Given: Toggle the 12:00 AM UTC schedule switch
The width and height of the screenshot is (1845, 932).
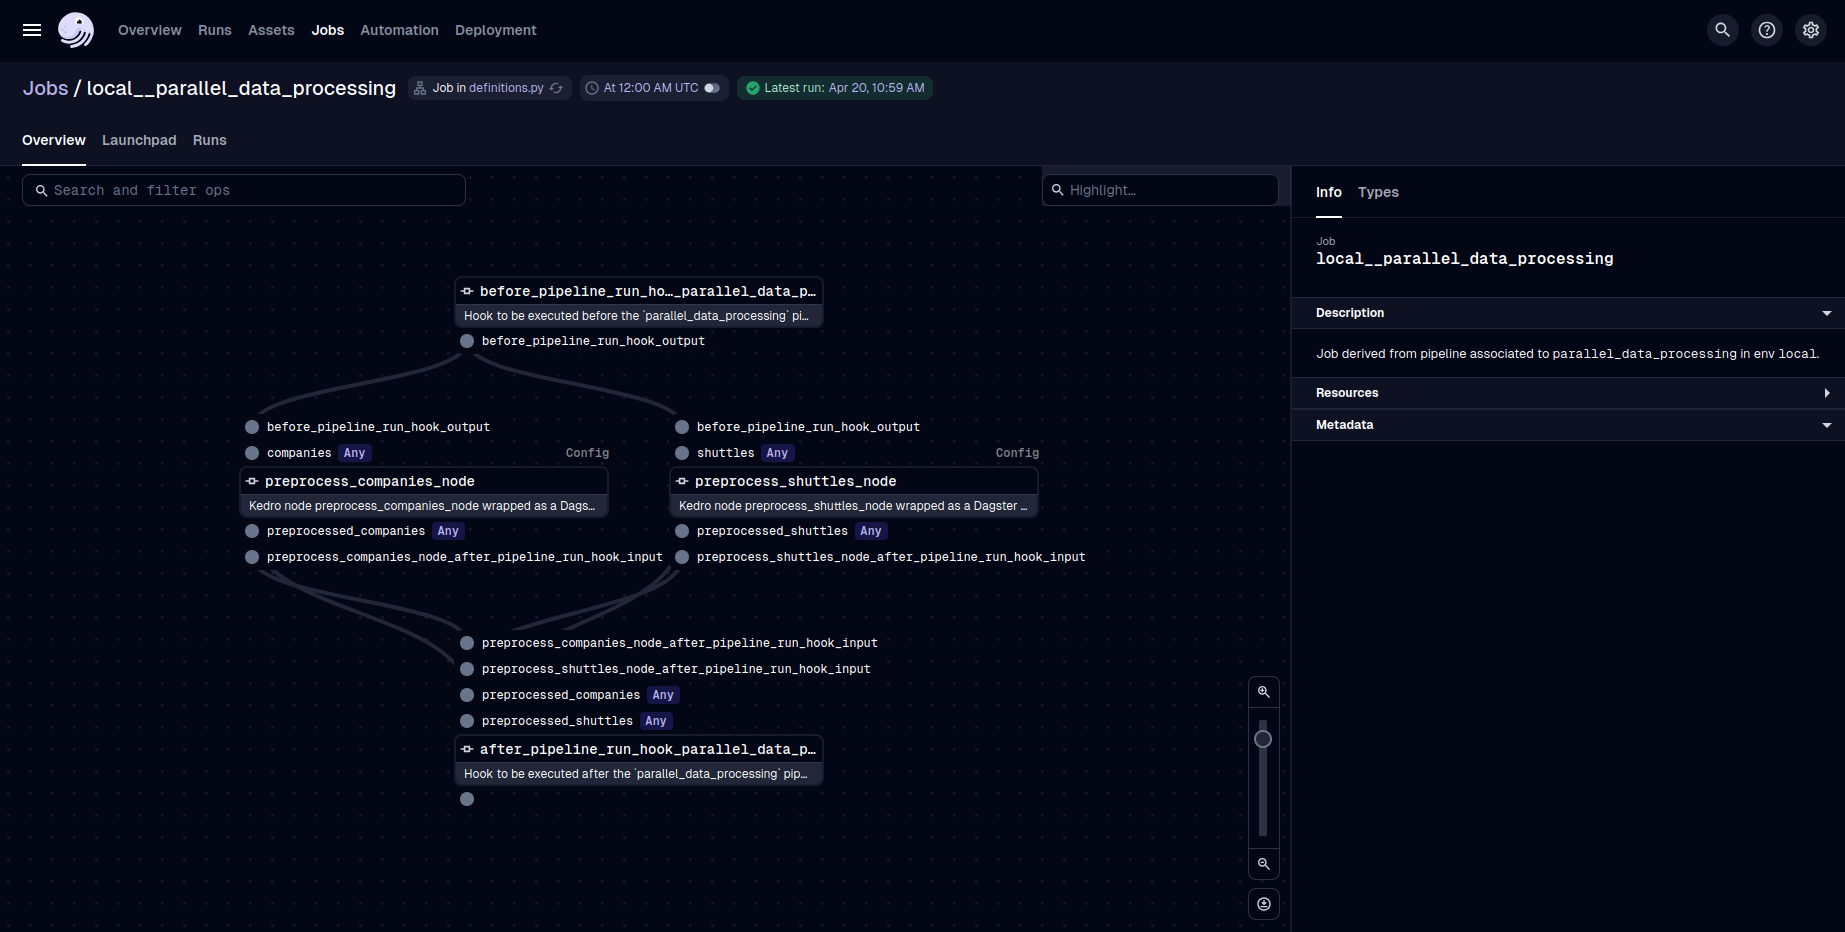Looking at the screenshot, I should (712, 88).
